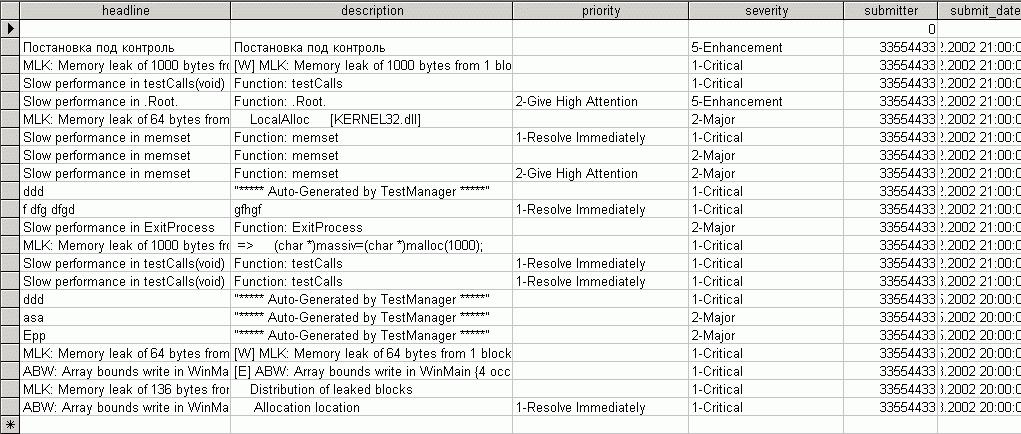This screenshot has height=434, width=1021.
Task: Click the submit_date column header
Action: pos(979,11)
